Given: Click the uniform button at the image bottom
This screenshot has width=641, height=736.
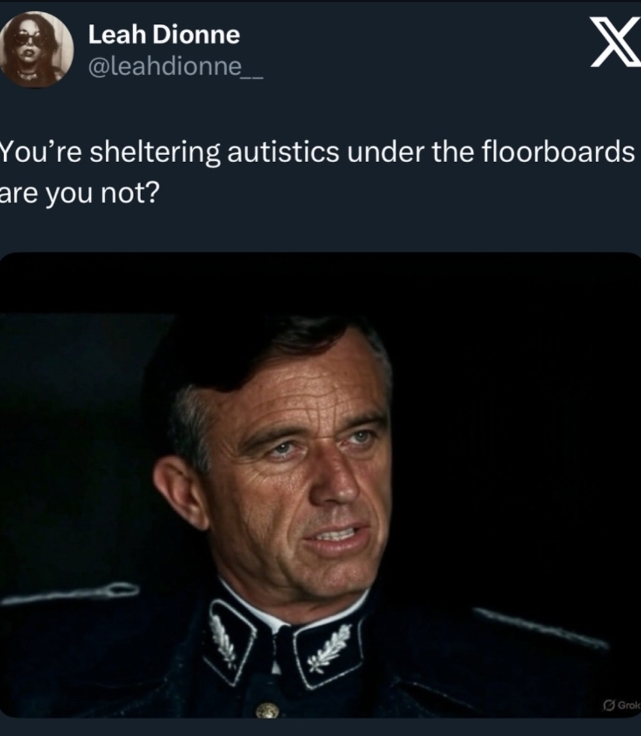Looking at the screenshot, I should pyautogui.click(x=268, y=709).
